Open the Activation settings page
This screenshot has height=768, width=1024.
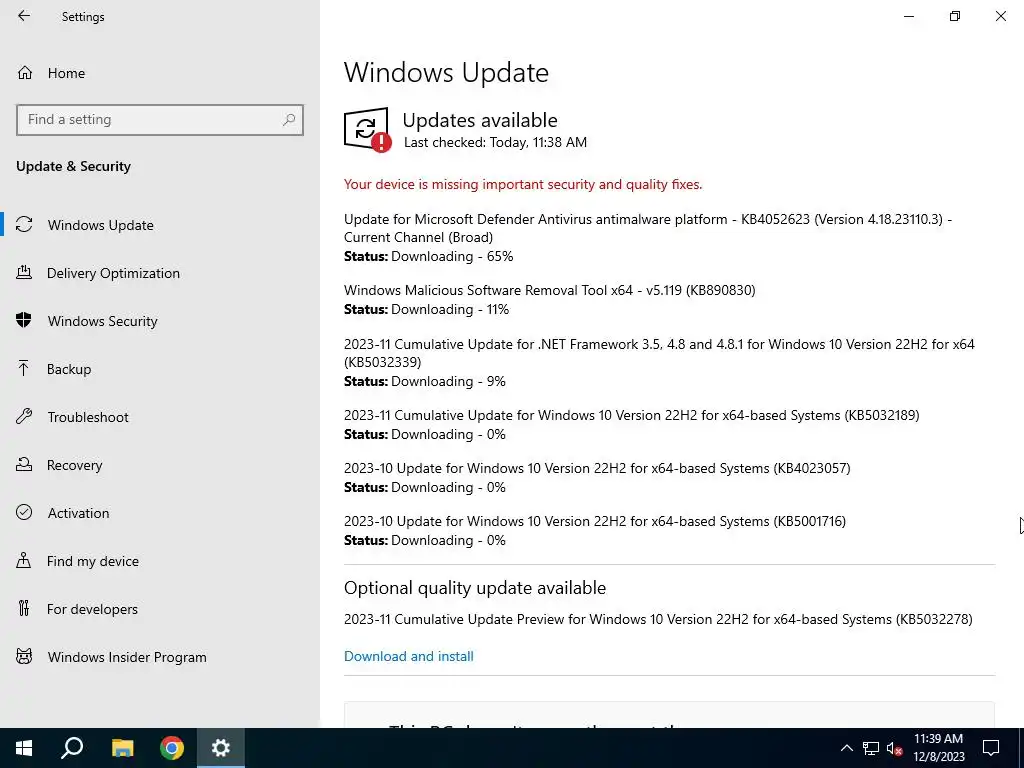78,513
